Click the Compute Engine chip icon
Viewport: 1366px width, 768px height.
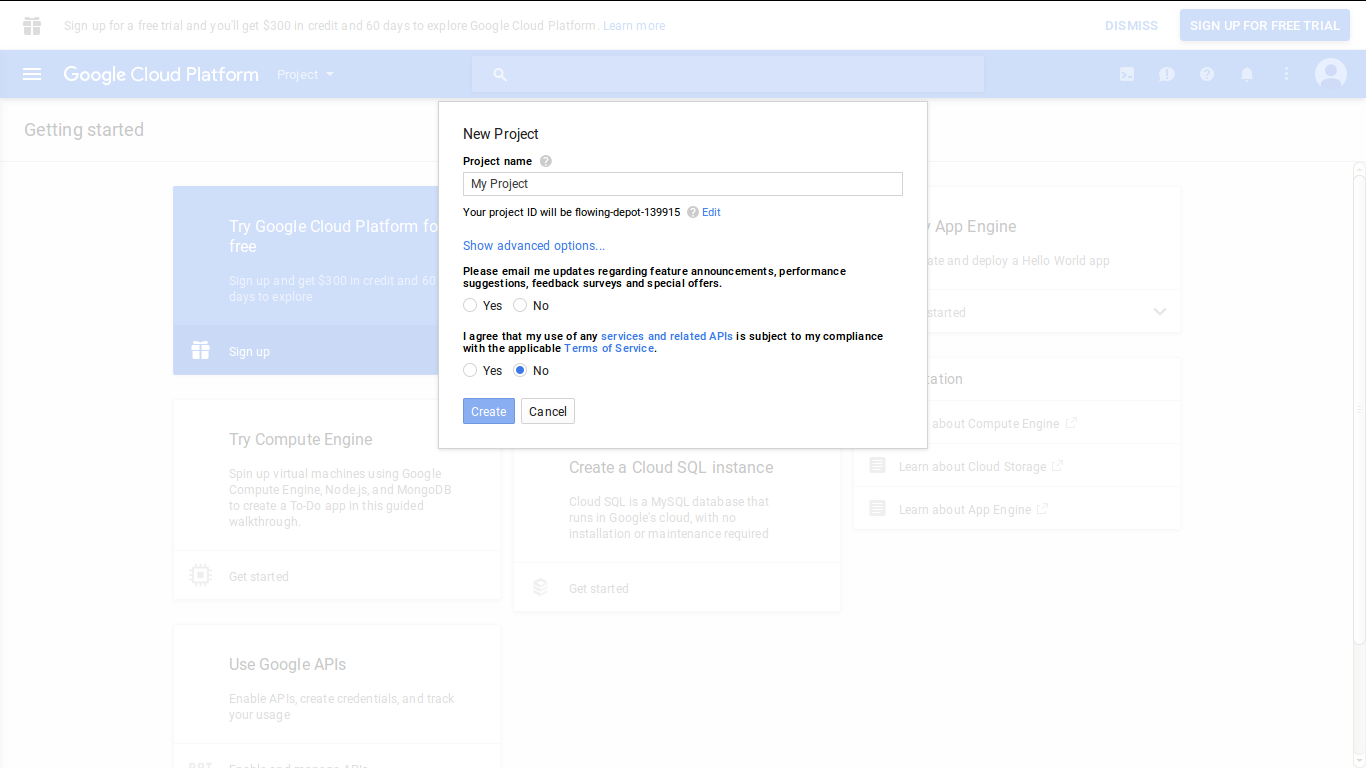click(x=201, y=576)
